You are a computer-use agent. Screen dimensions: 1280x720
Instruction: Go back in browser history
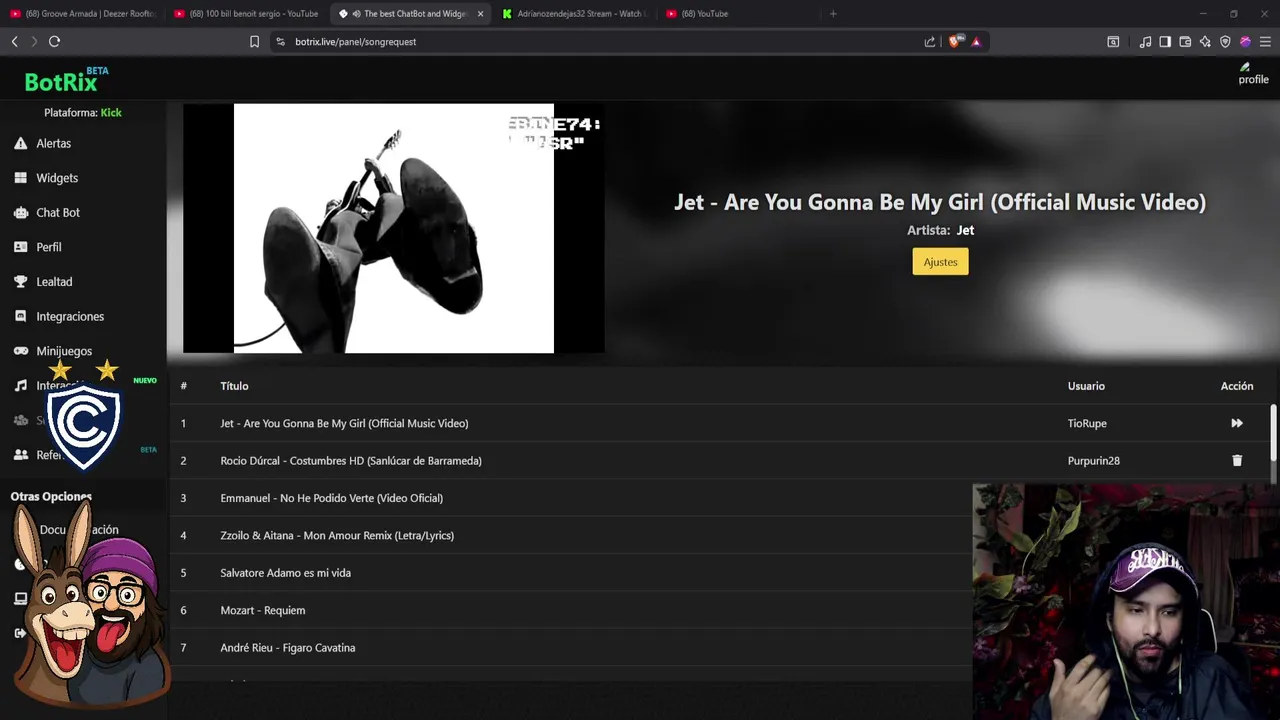coord(14,41)
